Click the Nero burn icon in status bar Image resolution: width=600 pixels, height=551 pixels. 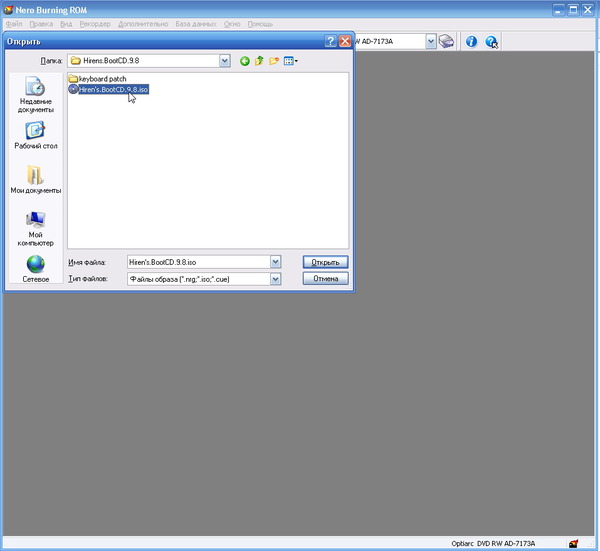click(x=573, y=543)
